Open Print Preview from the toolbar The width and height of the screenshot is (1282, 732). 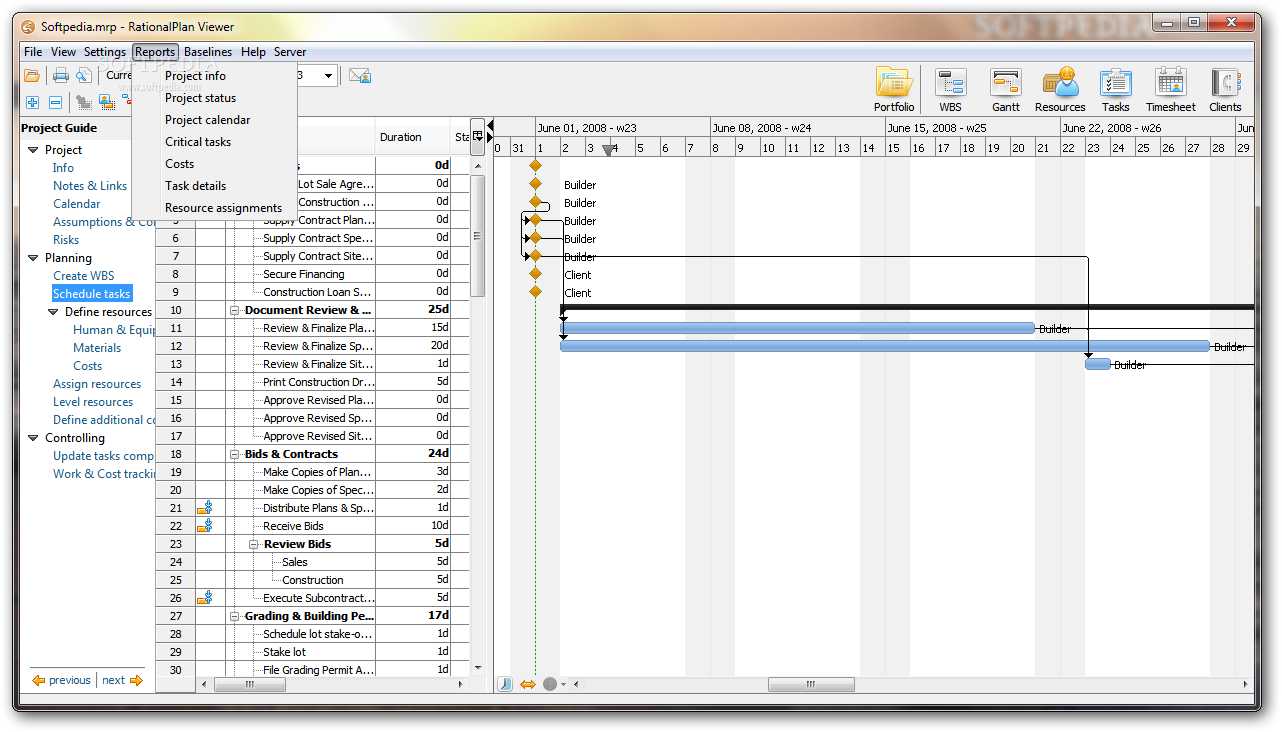tap(83, 75)
